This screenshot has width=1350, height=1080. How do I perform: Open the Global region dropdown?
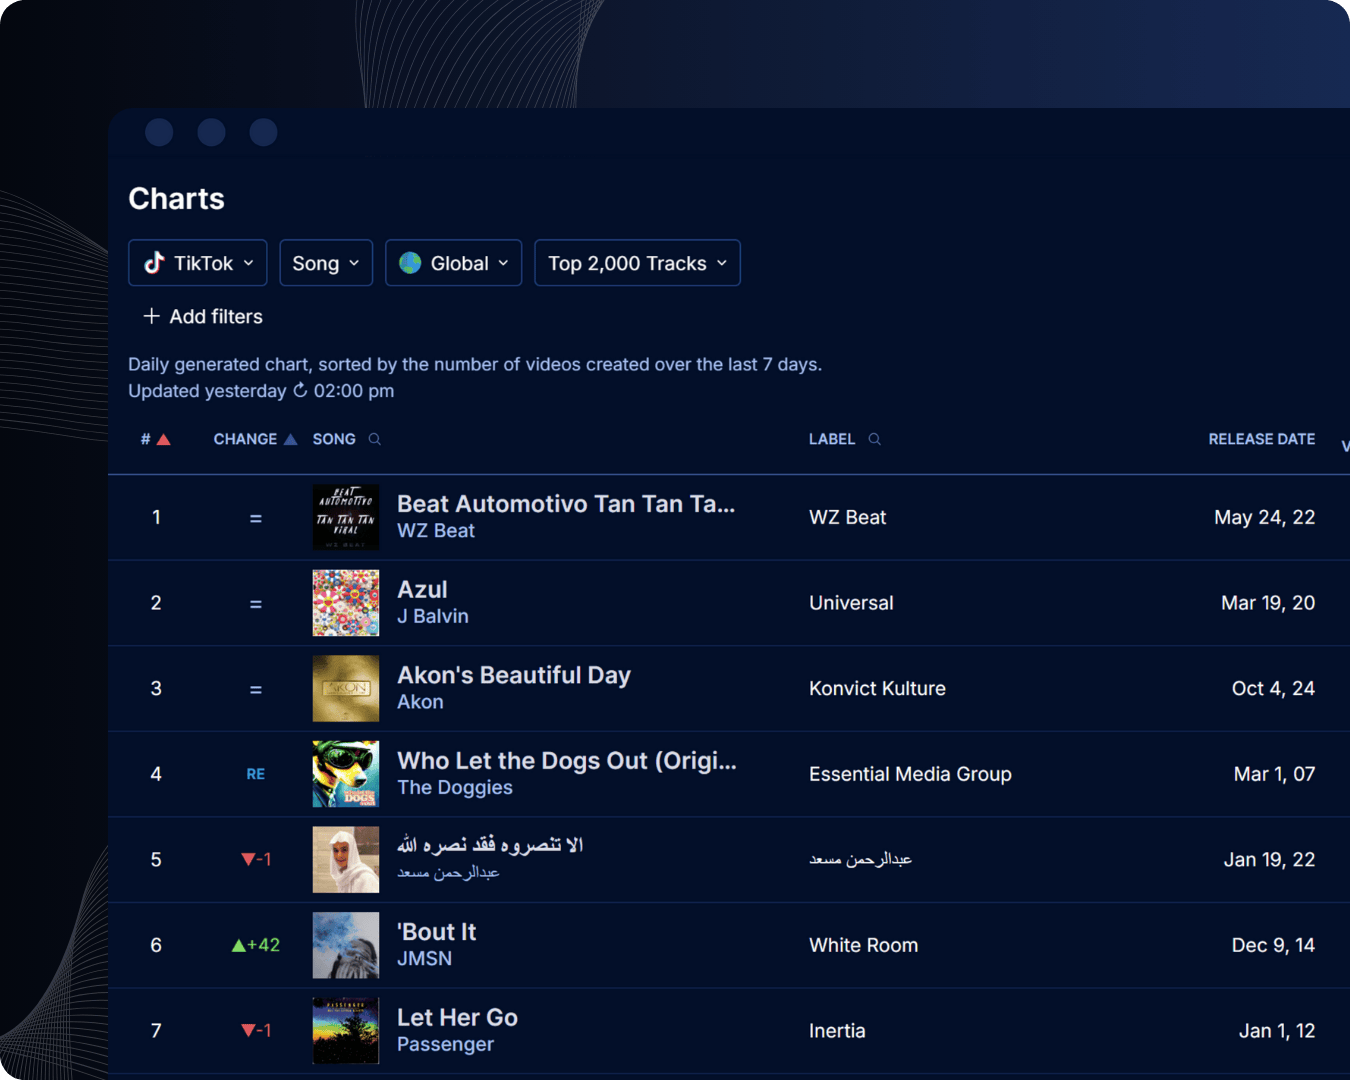[453, 263]
